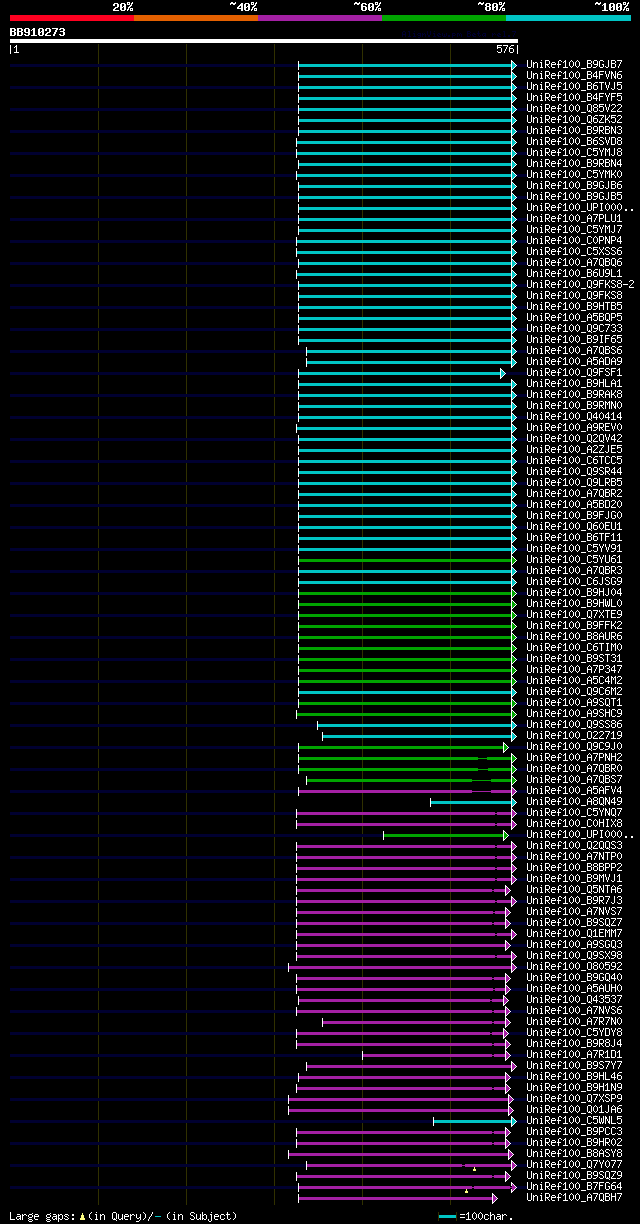Click the UniRef100_B9ST31 hit label
The image size is (640, 1224).
click(574, 658)
